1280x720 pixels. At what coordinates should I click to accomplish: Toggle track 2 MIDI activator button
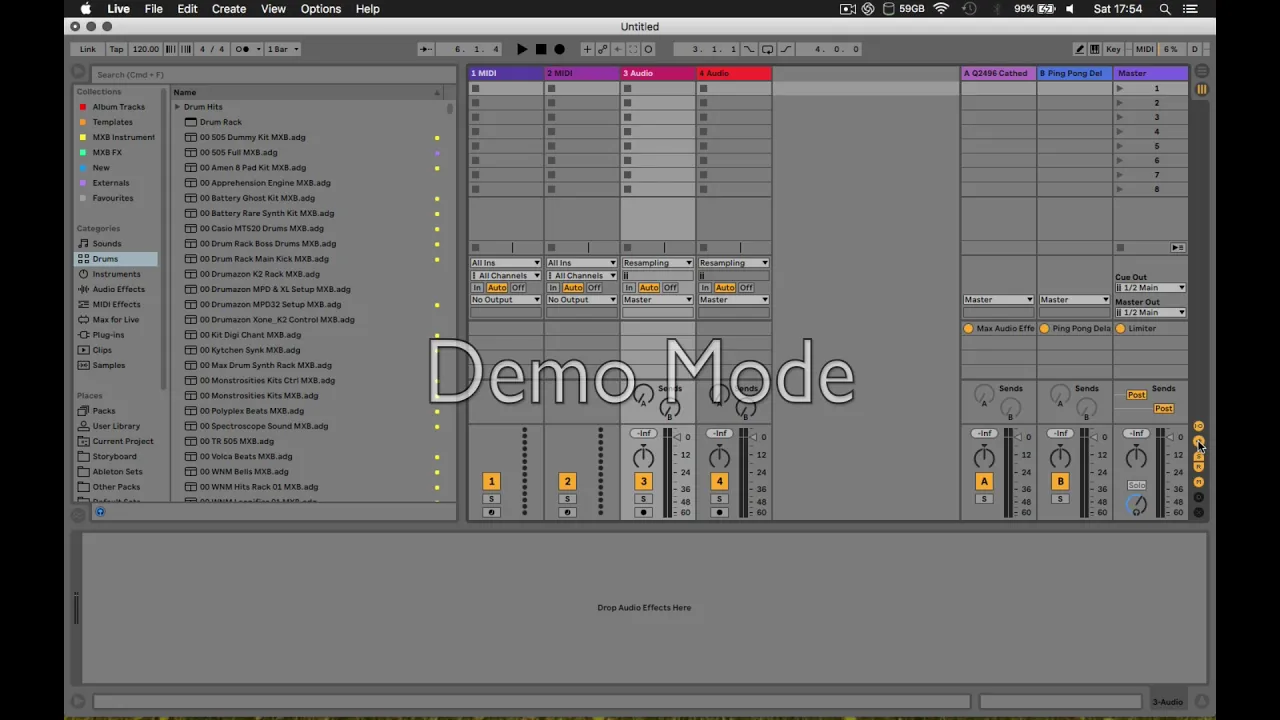click(567, 481)
